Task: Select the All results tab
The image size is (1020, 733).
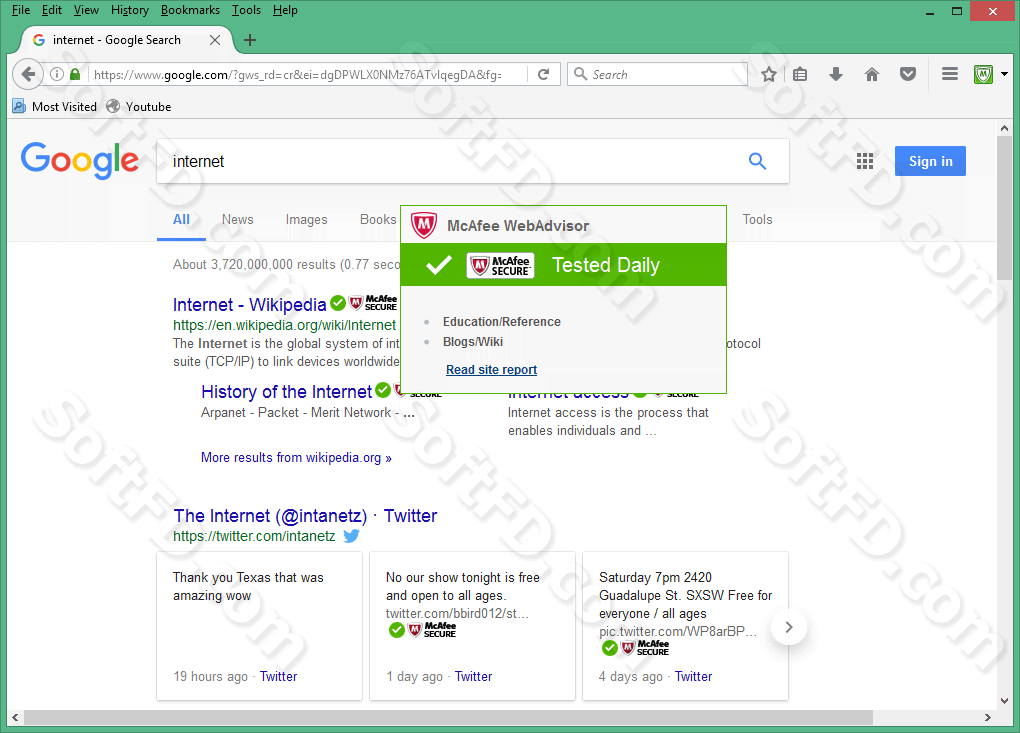Action: point(181,220)
